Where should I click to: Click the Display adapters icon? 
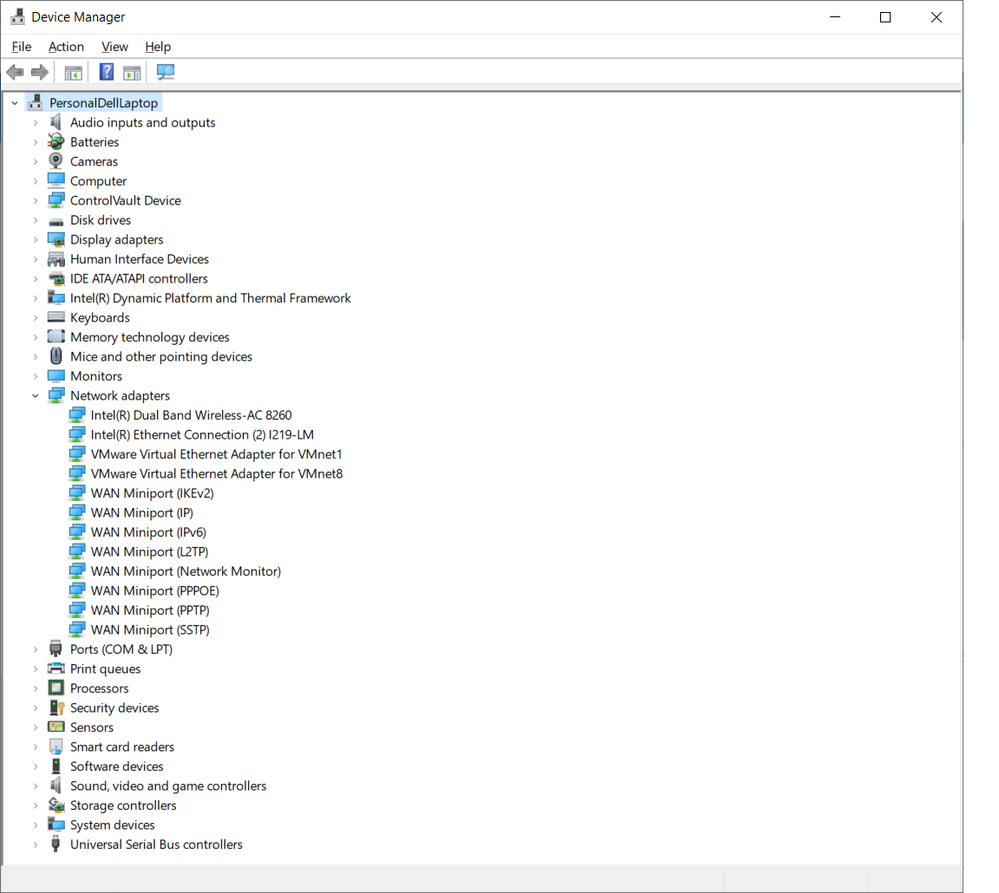tap(56, 239)
